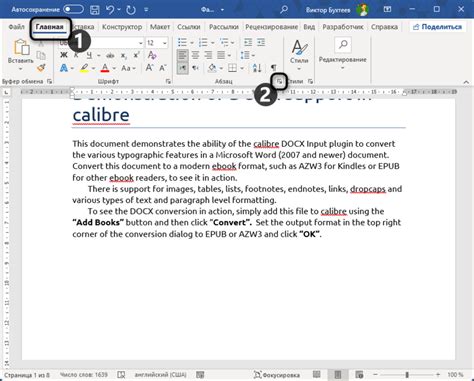Undo the last action
474x381 pixels.
point(110,10)
